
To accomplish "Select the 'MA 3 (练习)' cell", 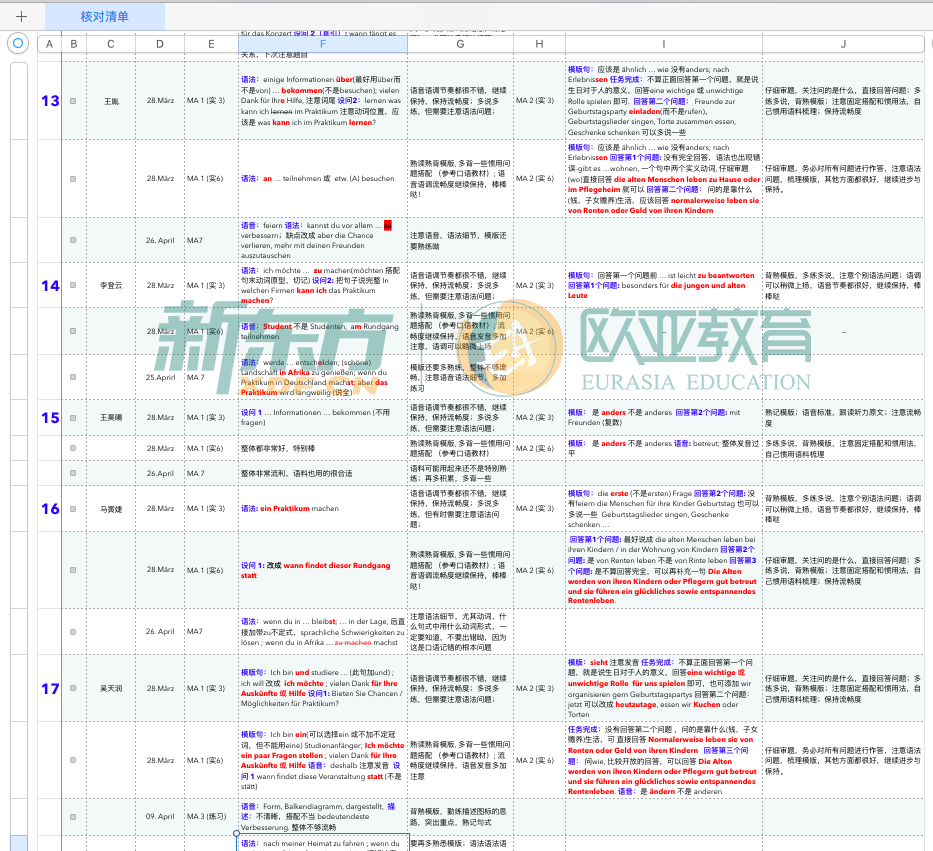I will coord(211,816).
